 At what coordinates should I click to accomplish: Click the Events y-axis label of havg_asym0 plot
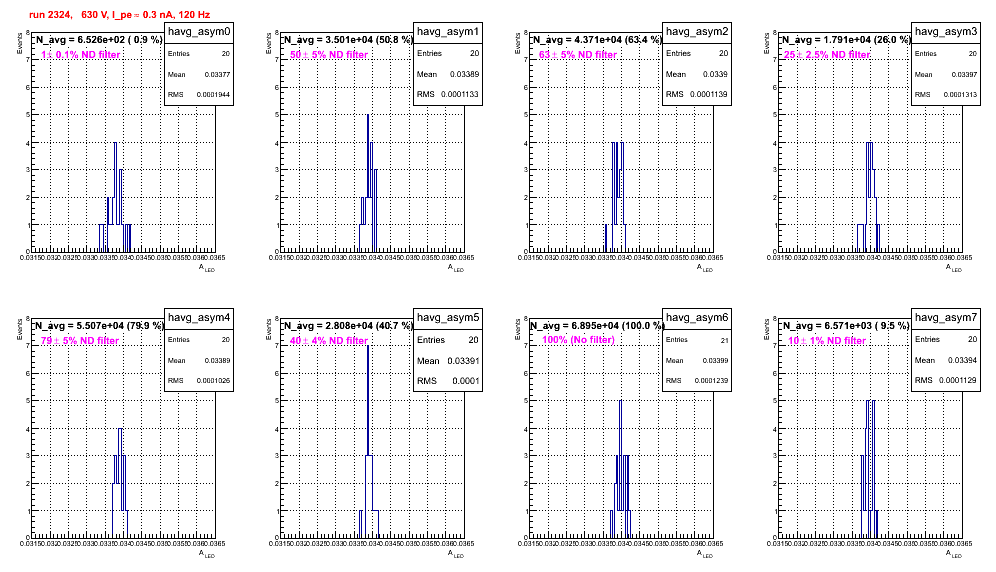pos(20,43)
